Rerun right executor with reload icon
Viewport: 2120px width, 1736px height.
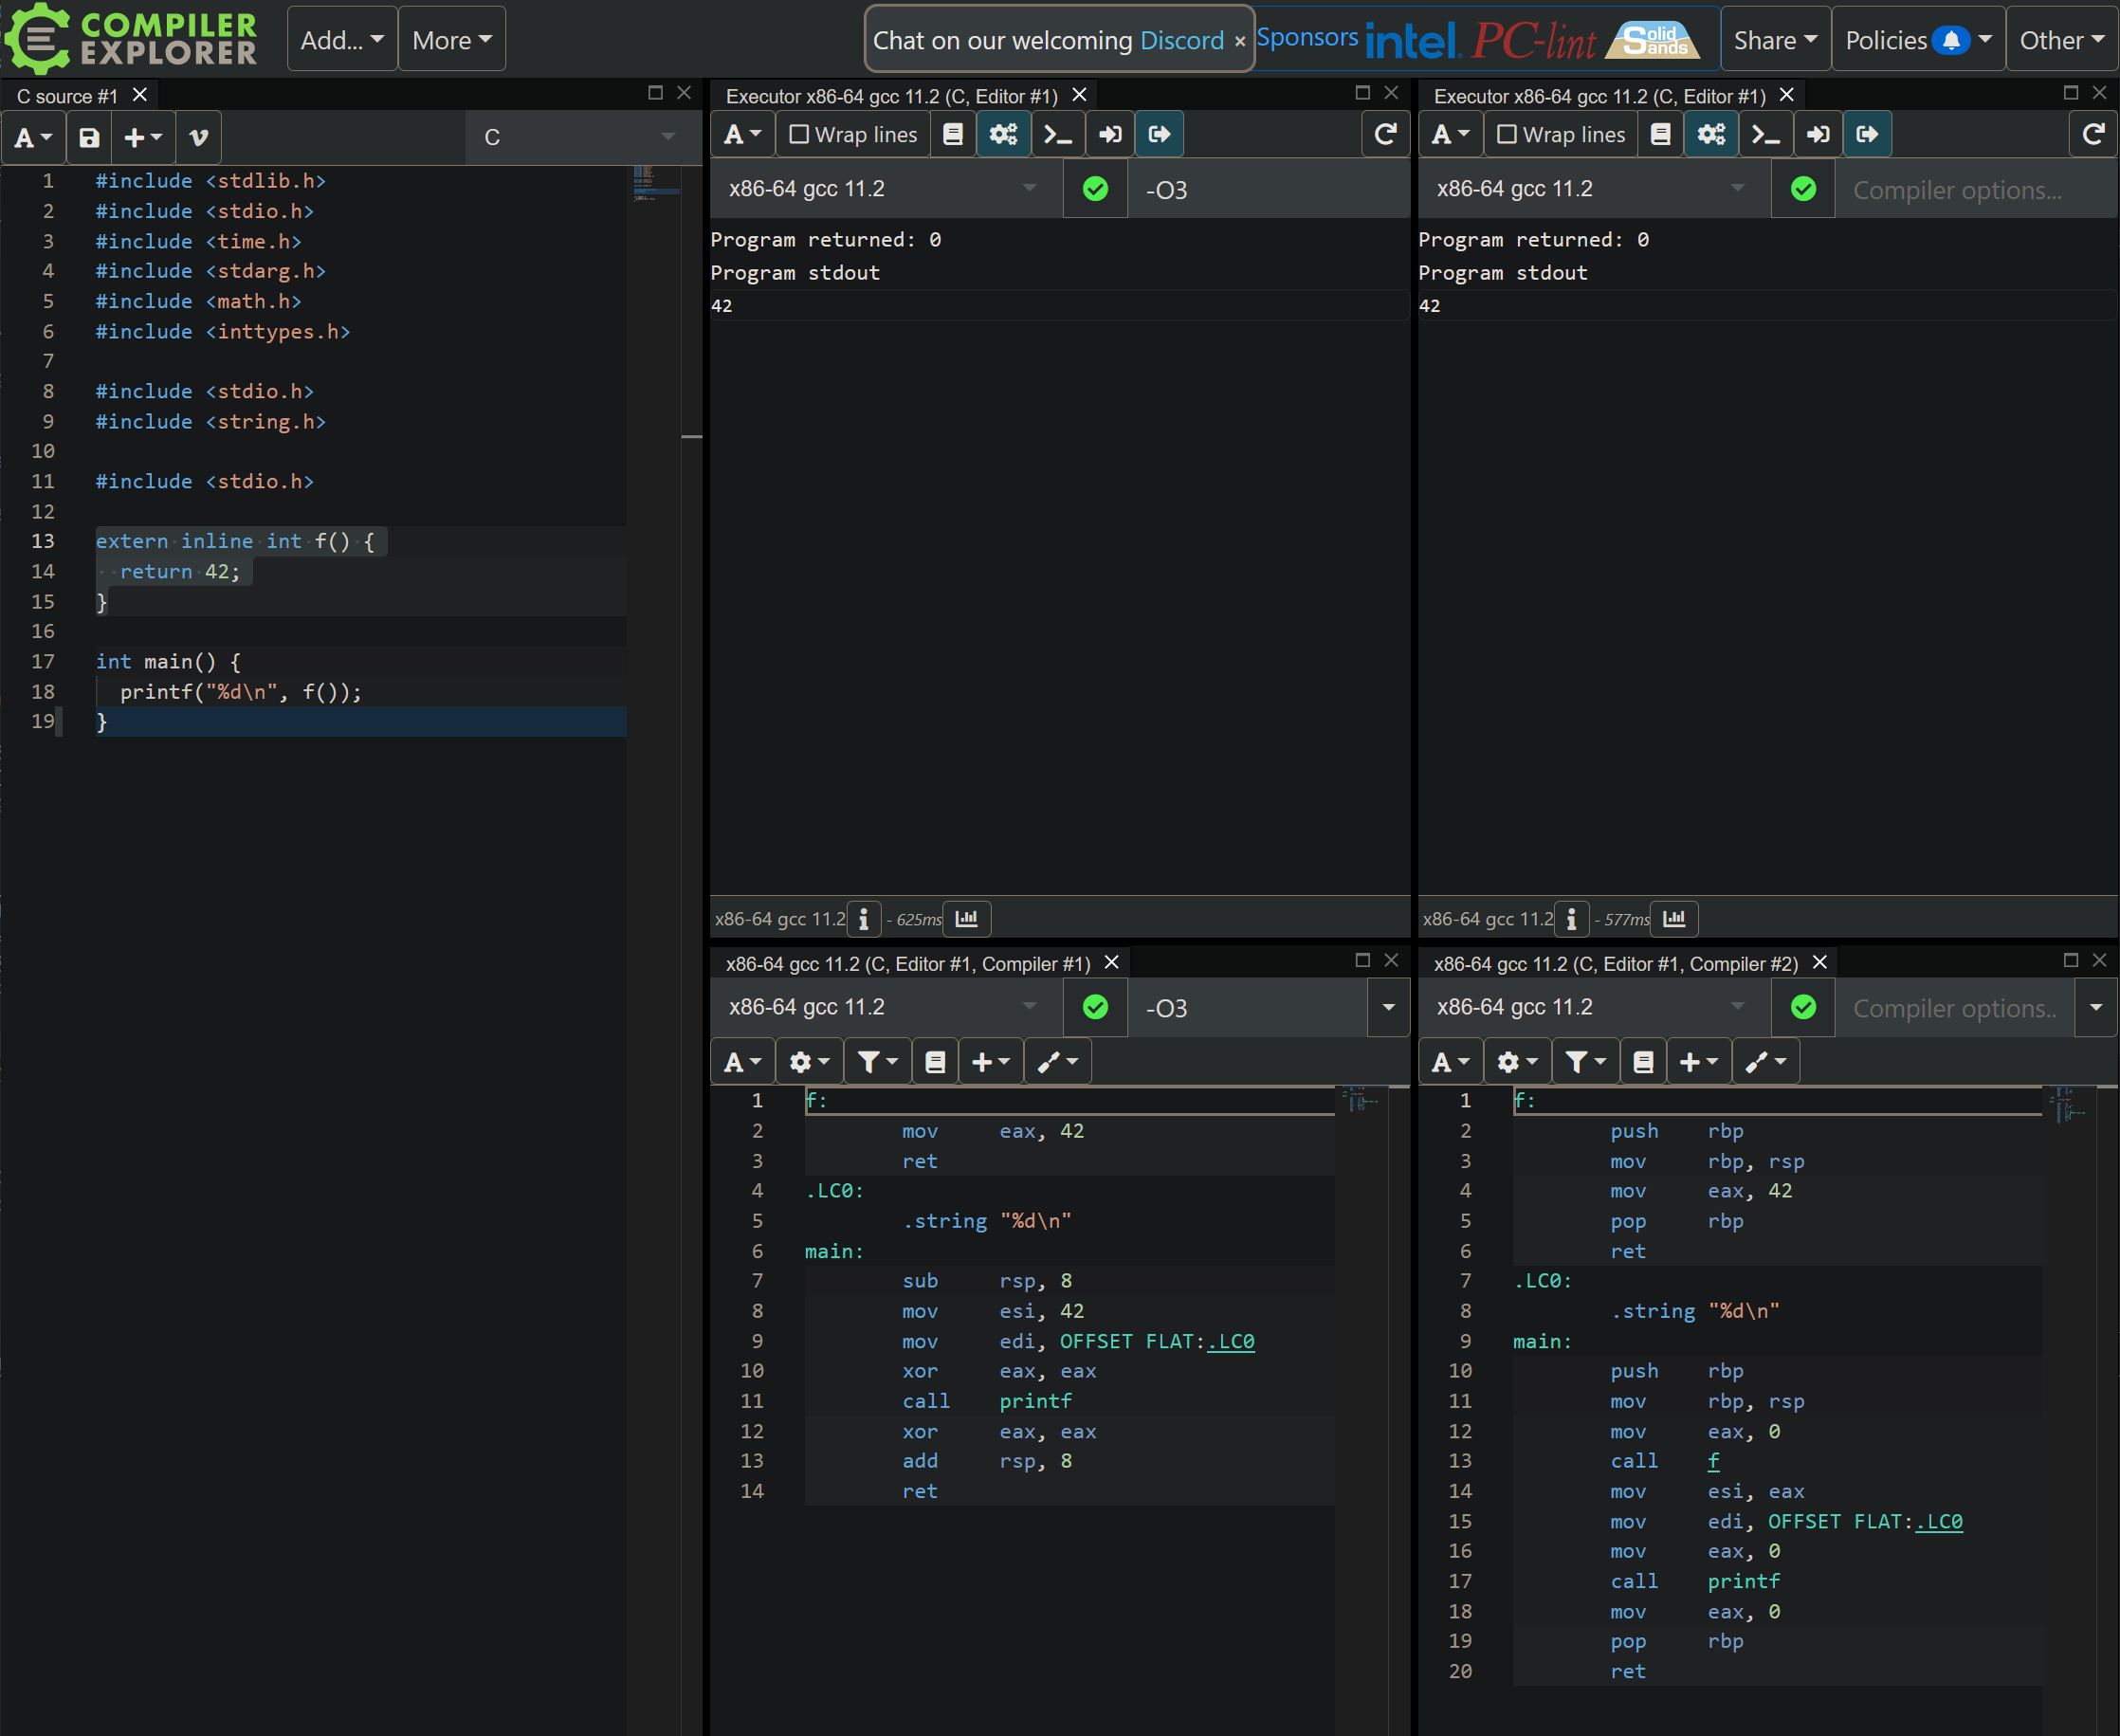pos(2093,134)
